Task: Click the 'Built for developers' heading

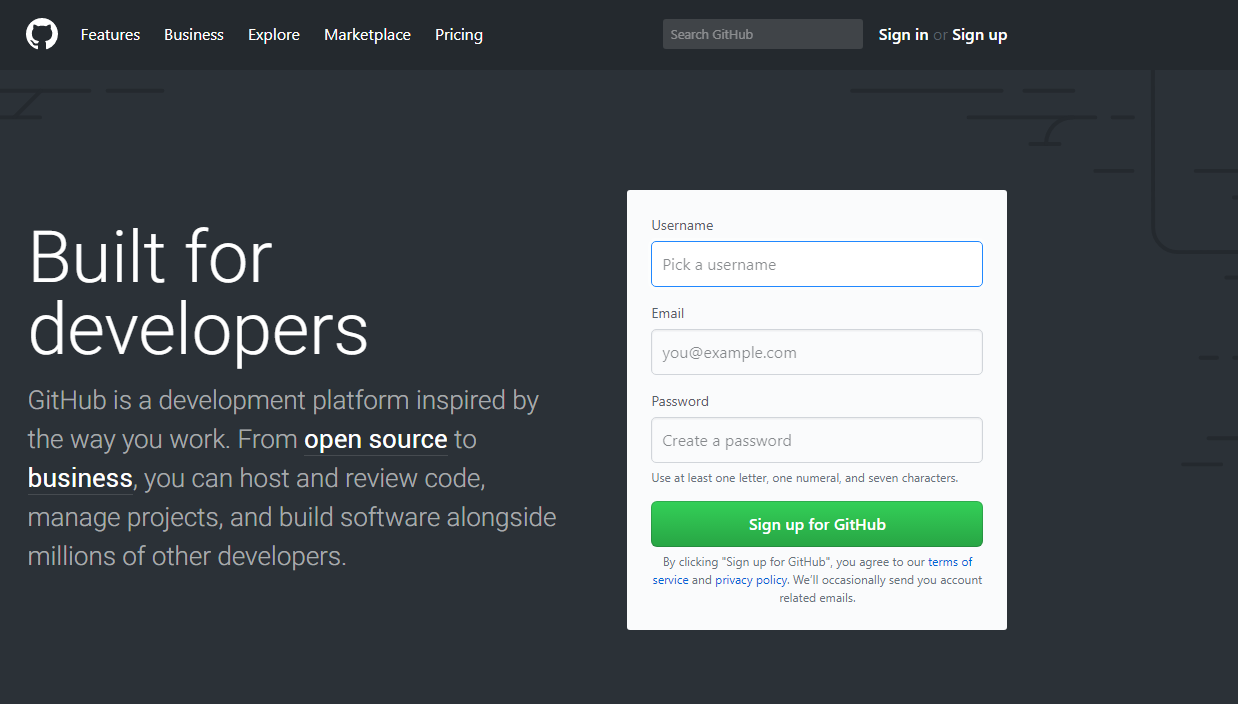Action: point(198,293)
